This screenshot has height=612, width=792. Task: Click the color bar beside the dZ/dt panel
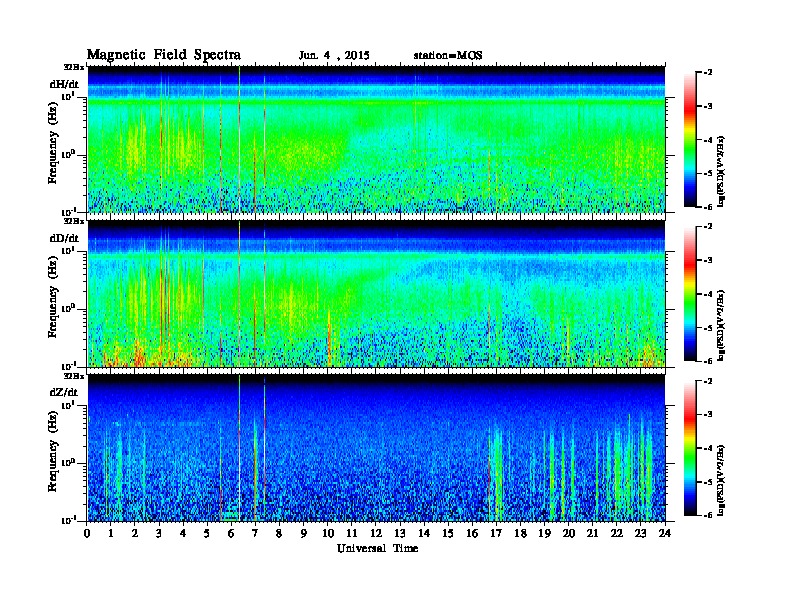(690, 448)
